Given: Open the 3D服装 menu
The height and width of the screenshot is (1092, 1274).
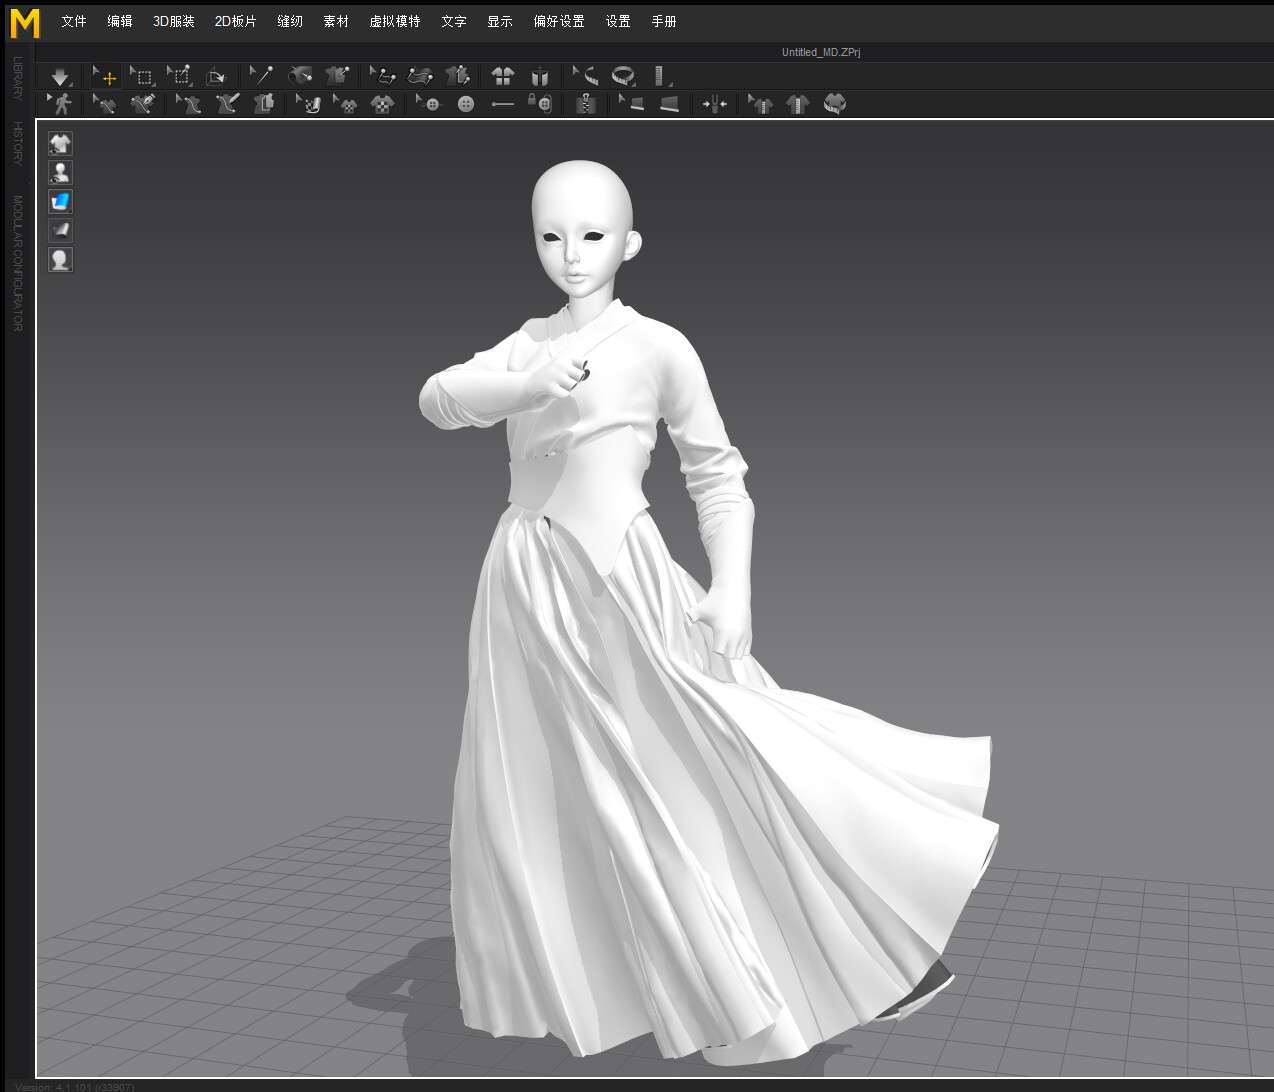Looking at the screenshot, I should 174,21.
